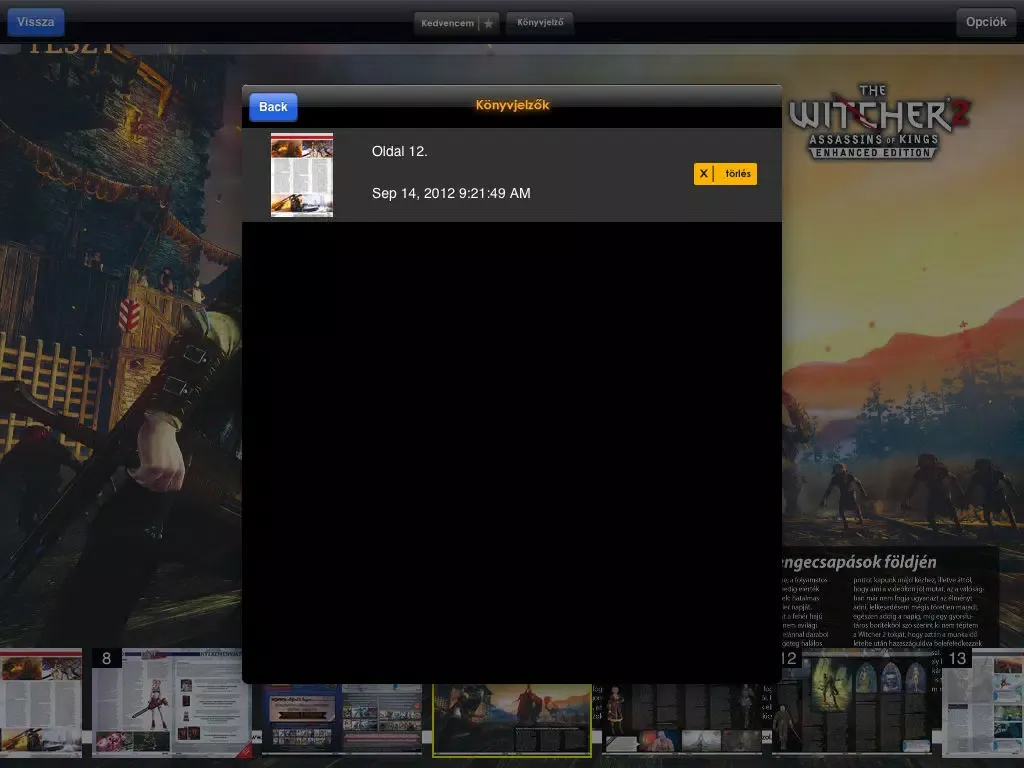
Task: Delete bookmark with the törlés button
Action: 725,174
